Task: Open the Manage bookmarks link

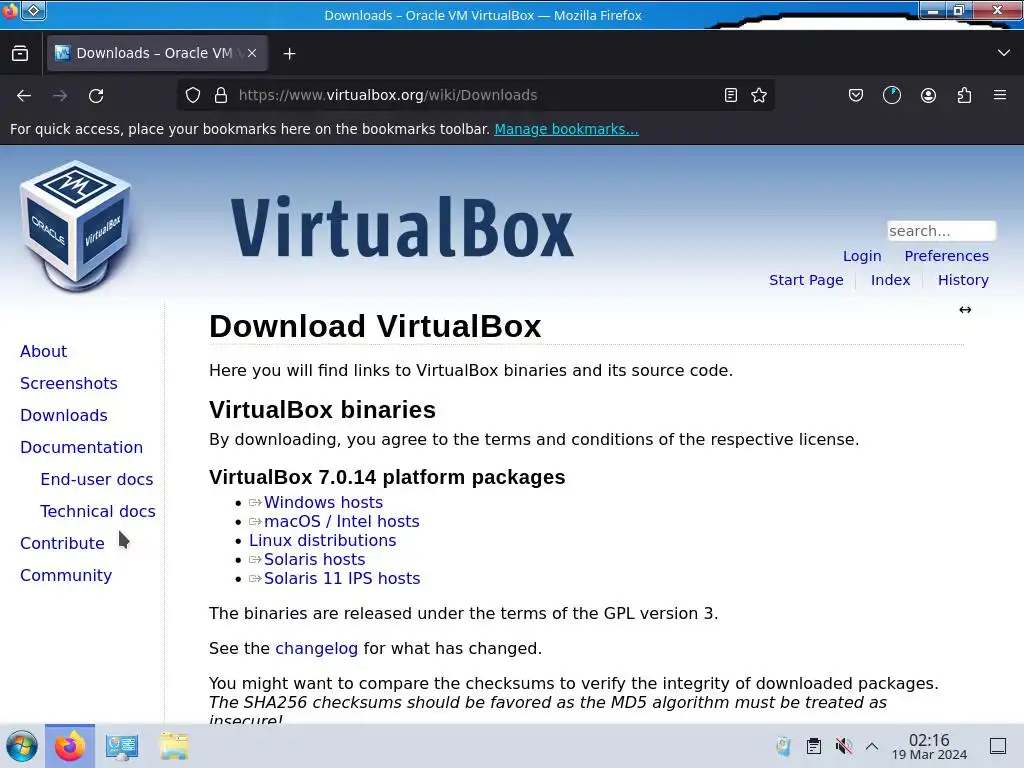Action: [x=566, y=129]
